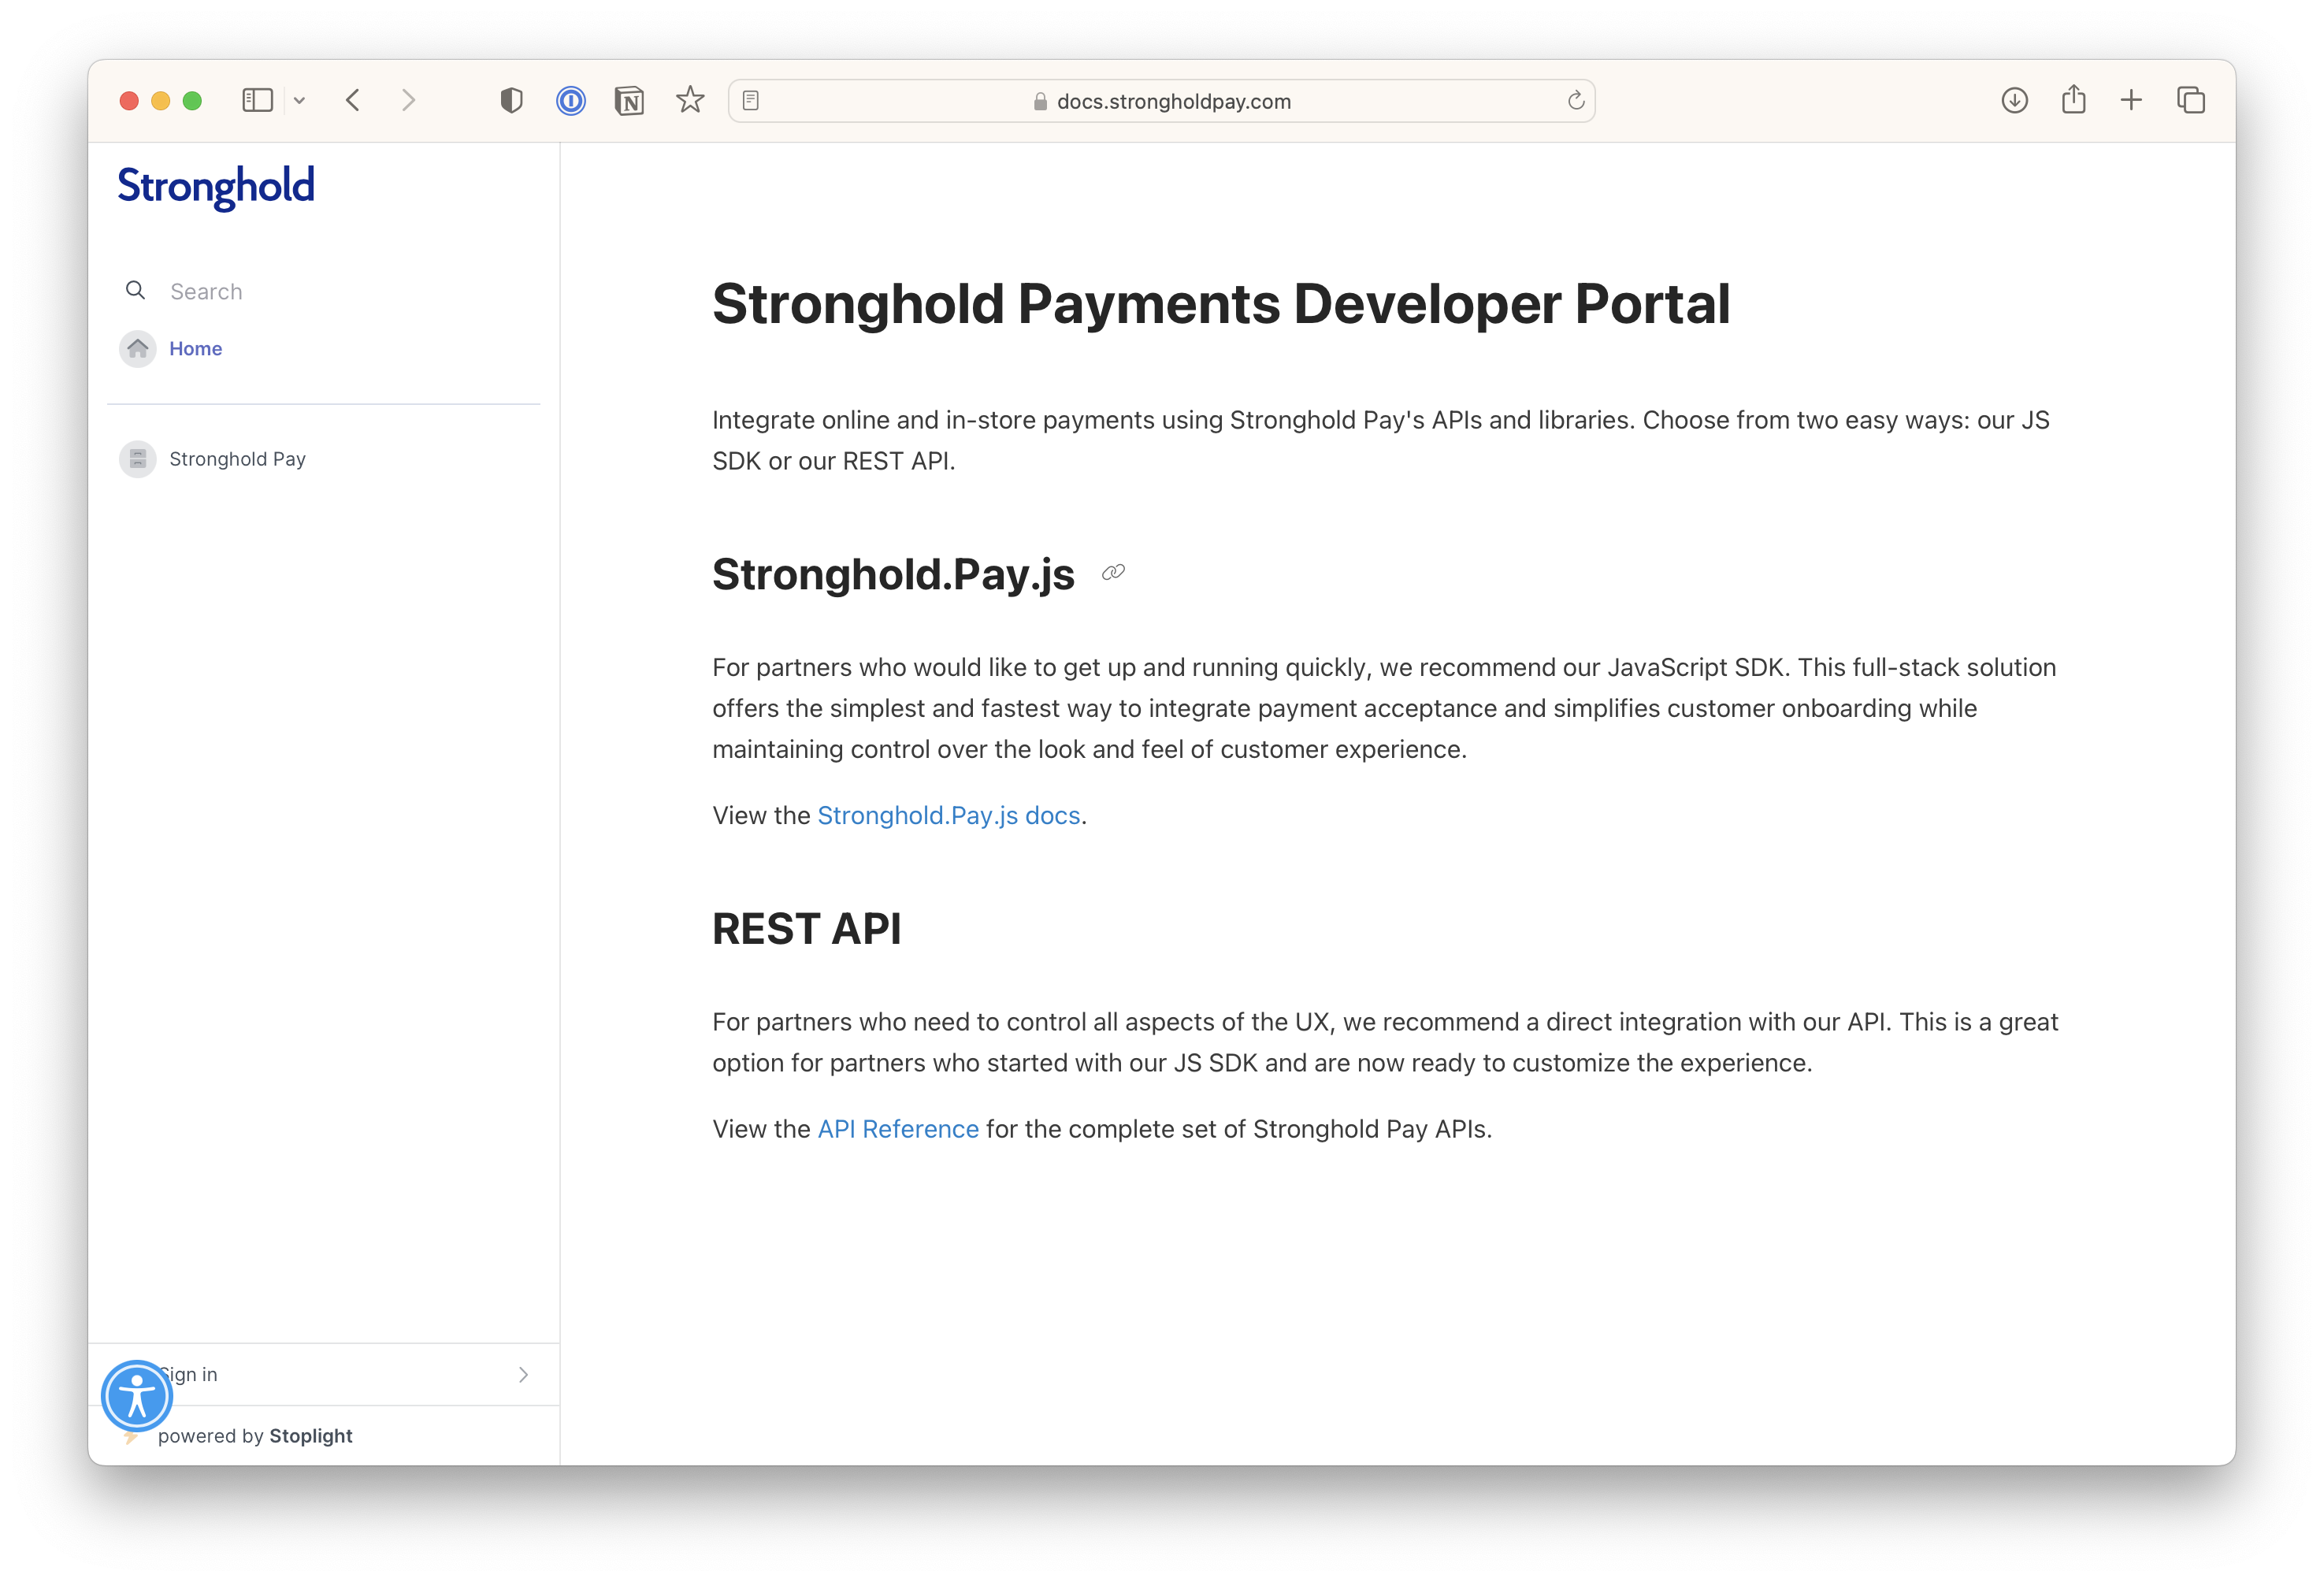Open the privacy shield report icon
The height and width of the screenshot is (1582, 2324).
[511, 101]
